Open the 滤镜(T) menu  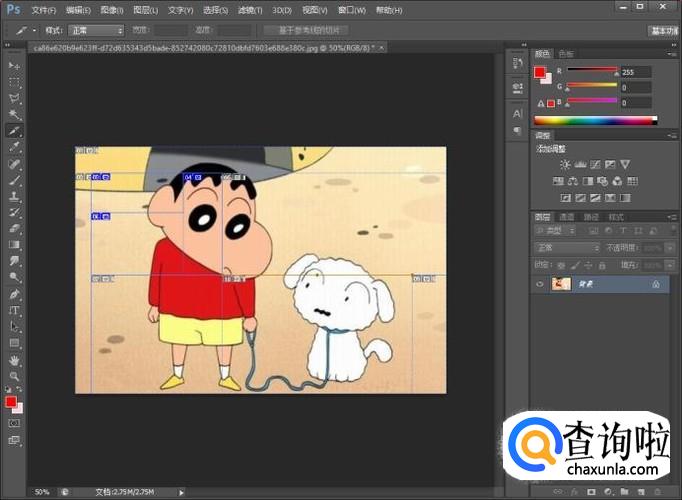pos(250,10)
